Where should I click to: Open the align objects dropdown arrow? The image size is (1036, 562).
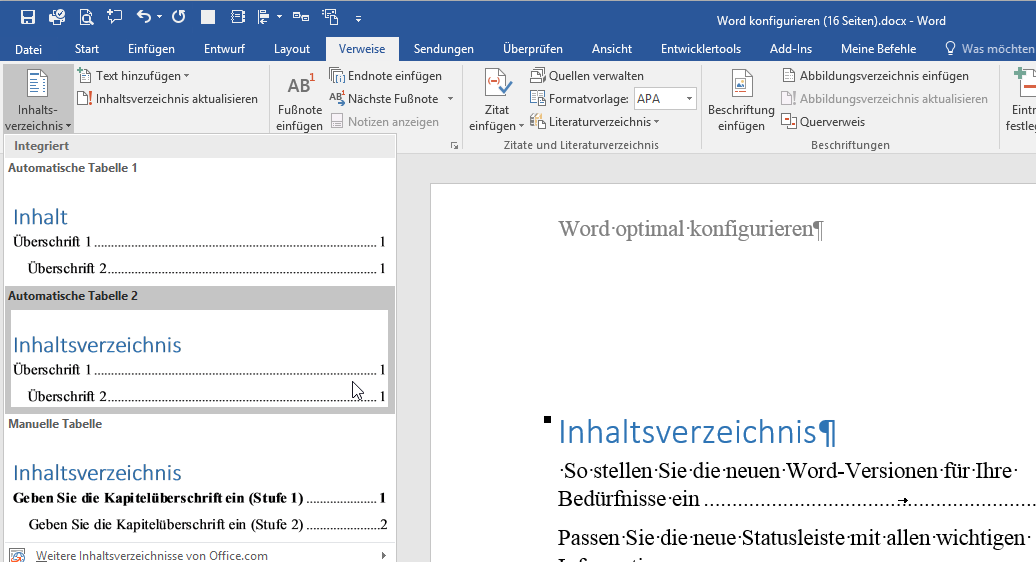coord(279,17)
